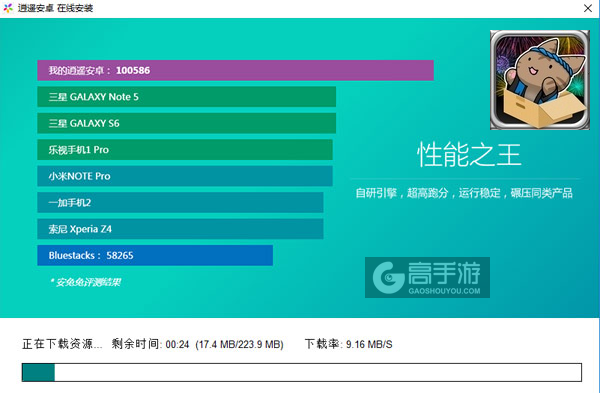Click the 自研引擎 slogan text line
Screen dimensions: 600x393
click(x=464, y=193)
